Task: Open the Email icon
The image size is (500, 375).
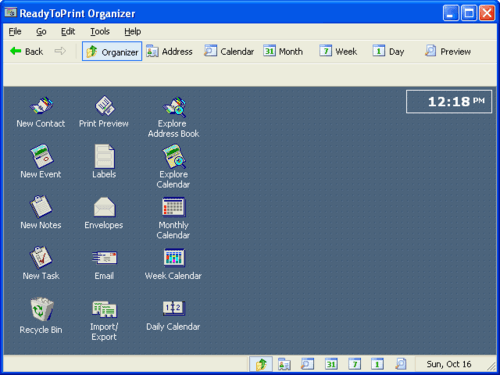Action: (104, 265)
